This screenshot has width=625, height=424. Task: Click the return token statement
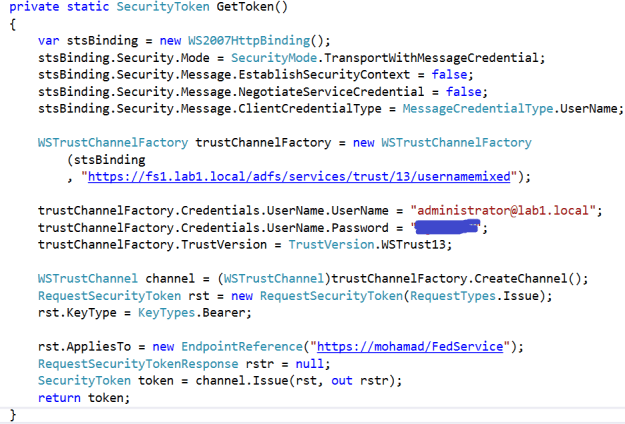point(83,397)
